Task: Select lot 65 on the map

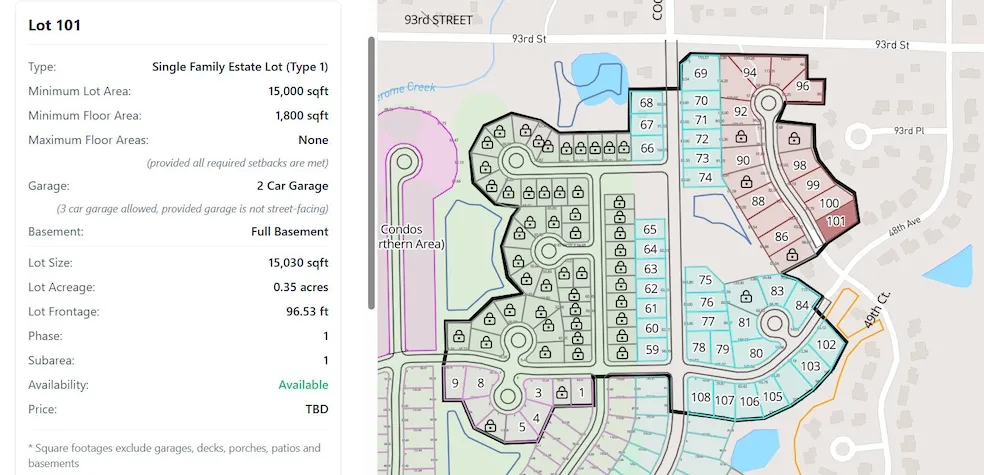Action: tap(650, 230)
